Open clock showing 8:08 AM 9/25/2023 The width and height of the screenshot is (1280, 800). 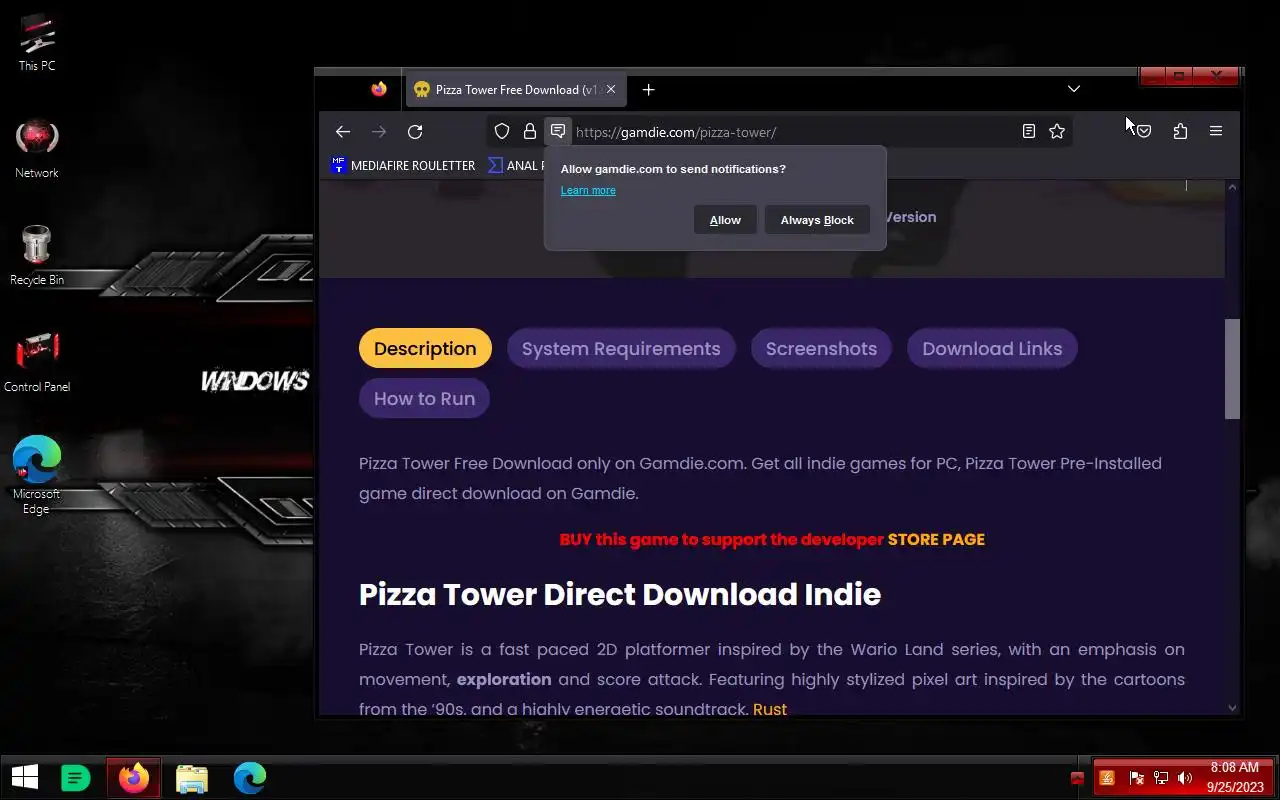(1235, 777)
